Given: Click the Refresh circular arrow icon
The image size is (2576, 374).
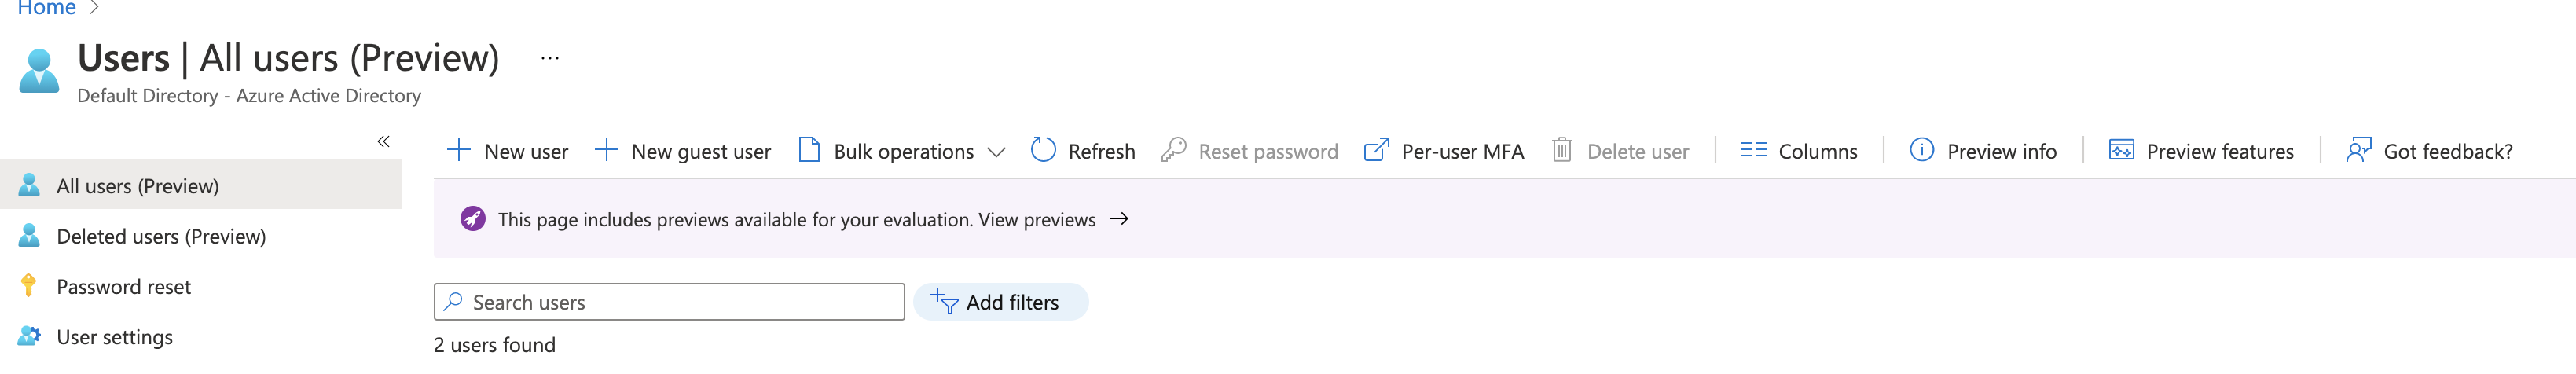Looking at the screenshot, I should pos(1043,150).
